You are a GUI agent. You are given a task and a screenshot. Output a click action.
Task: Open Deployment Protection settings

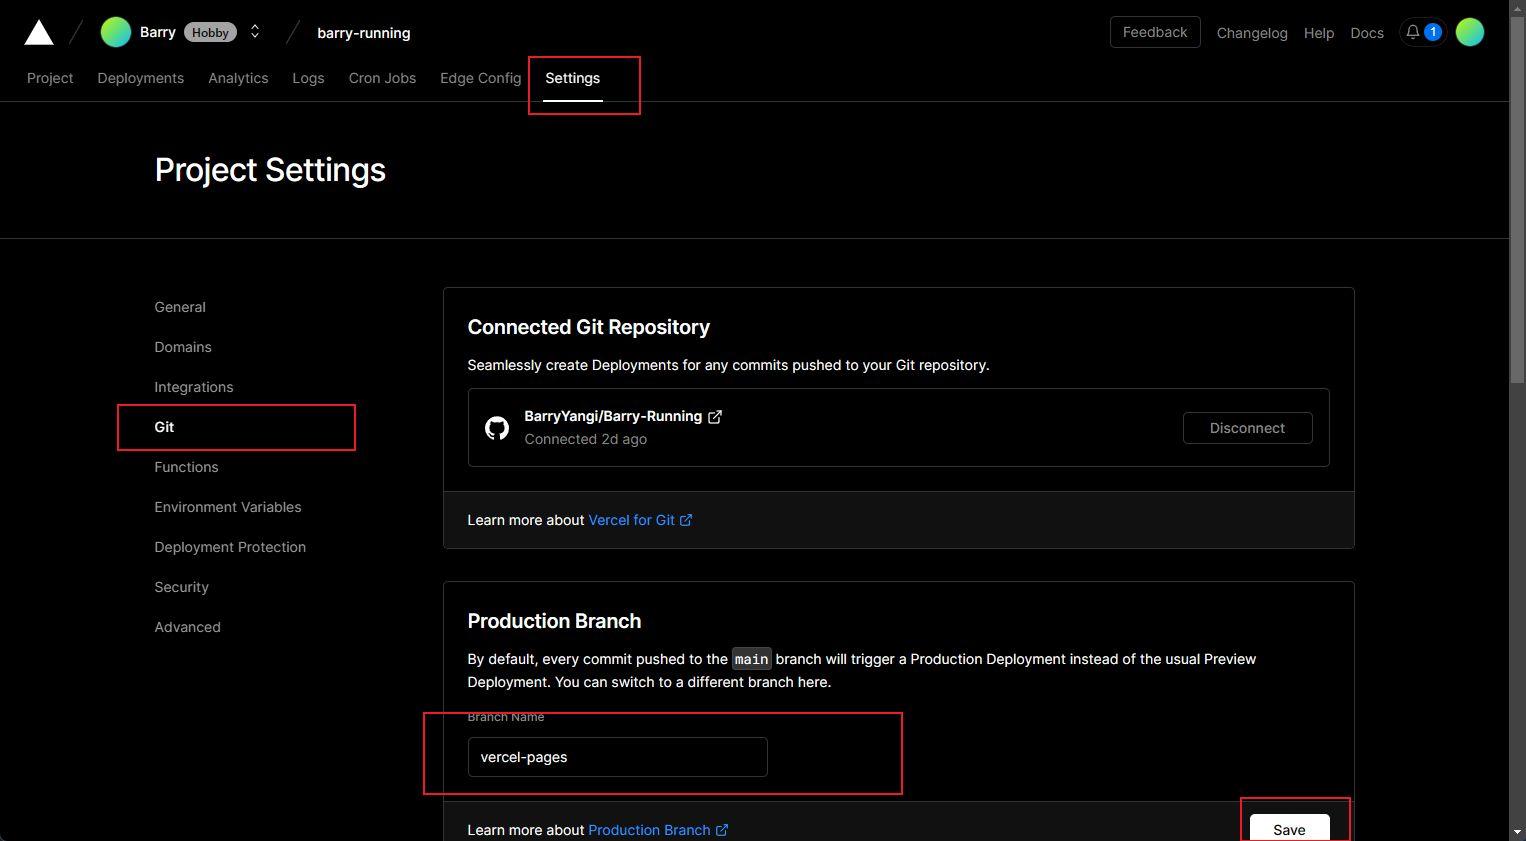click(230, 547)
